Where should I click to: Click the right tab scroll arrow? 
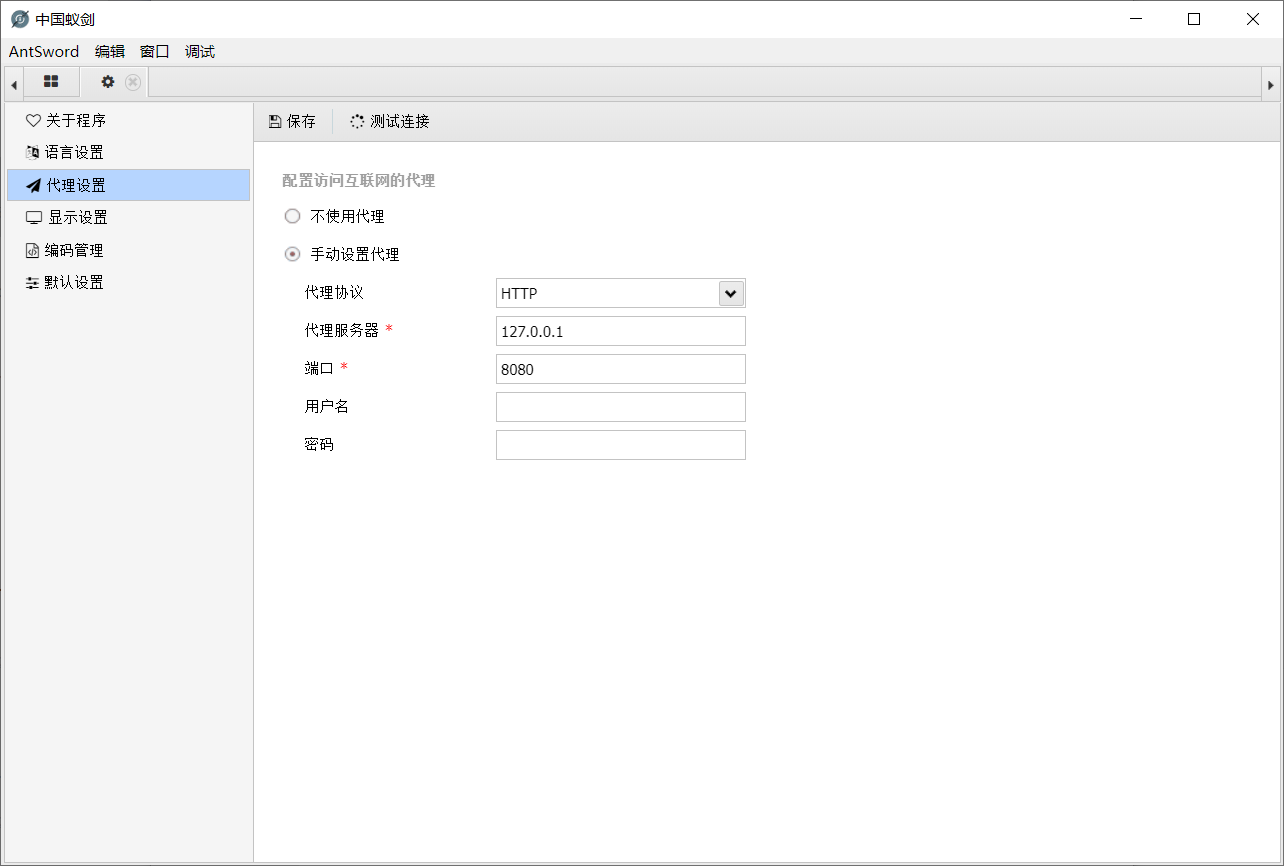[x=1271, y=85]
